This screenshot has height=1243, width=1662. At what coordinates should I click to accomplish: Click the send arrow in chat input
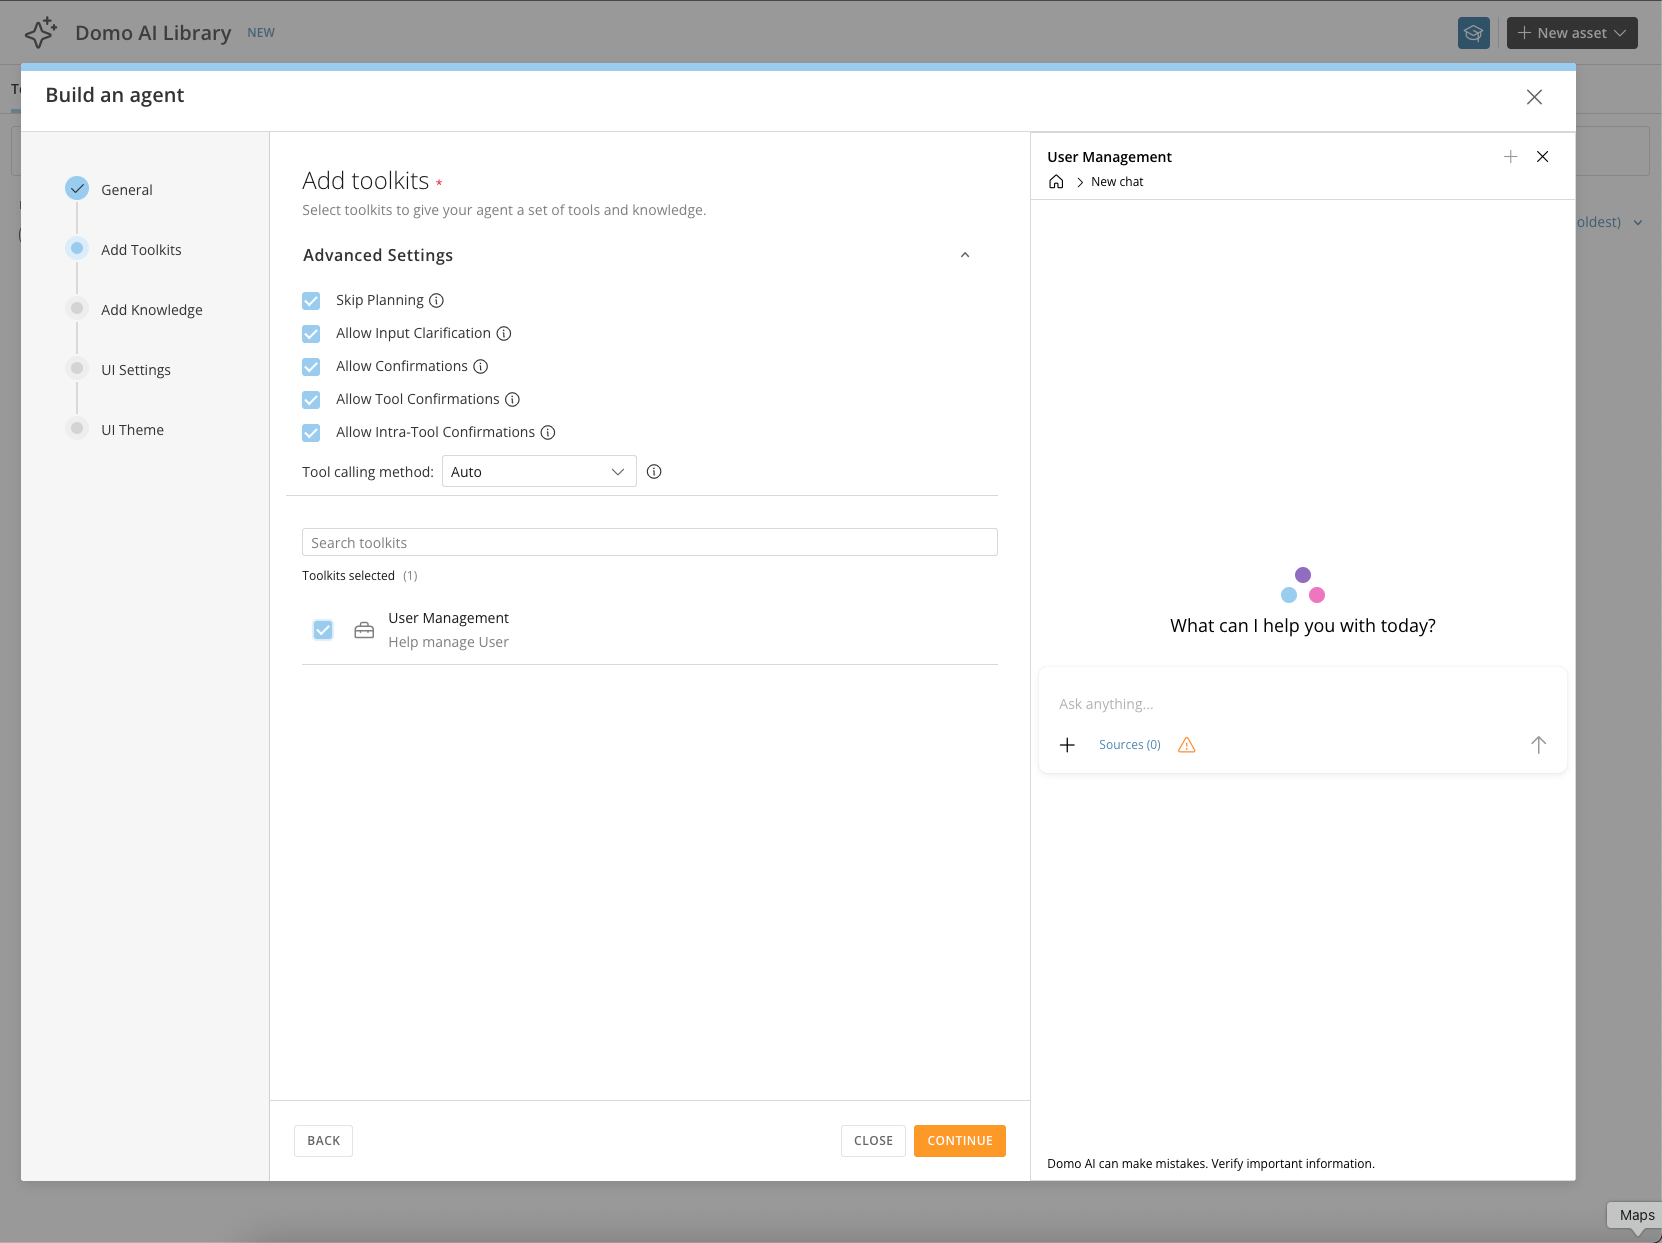coord(1538,745)
